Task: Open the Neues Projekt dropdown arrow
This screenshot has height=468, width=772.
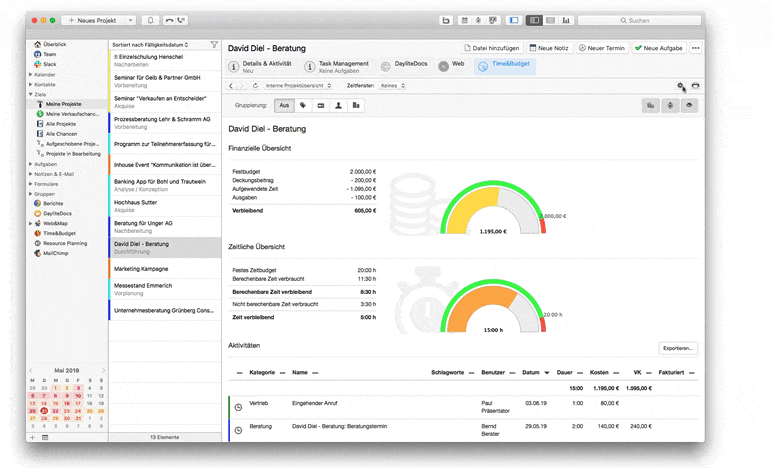Action: pyautogui.click(x=130, y=20)
